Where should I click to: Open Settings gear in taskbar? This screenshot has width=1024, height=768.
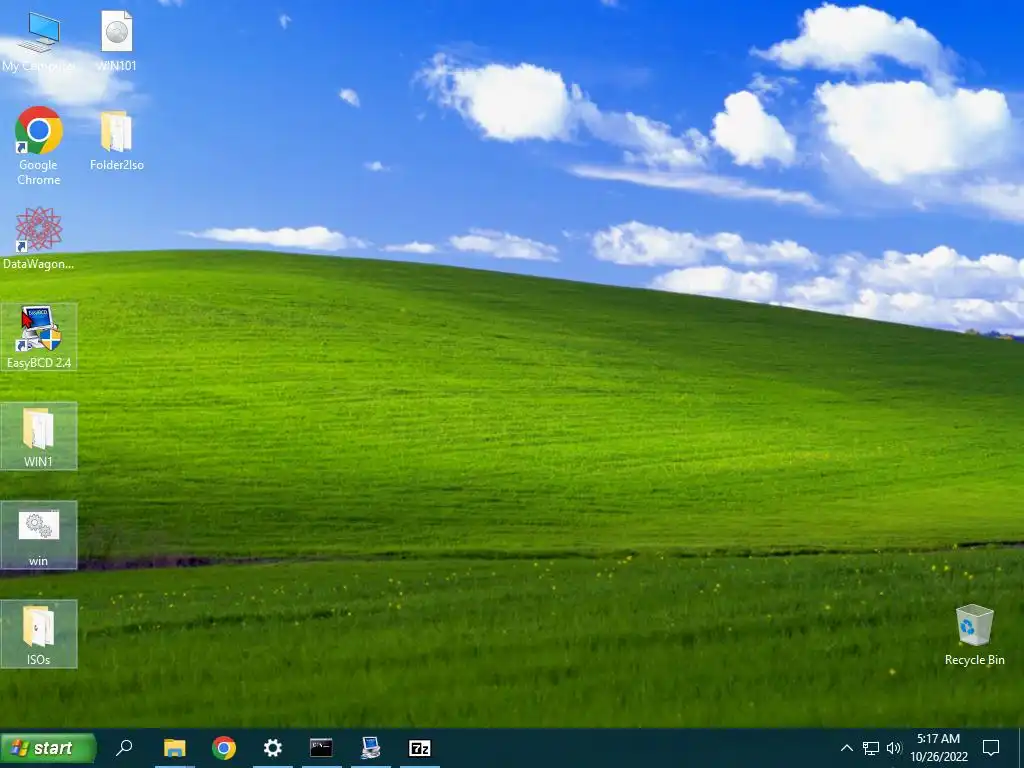[x=272, y=748]
